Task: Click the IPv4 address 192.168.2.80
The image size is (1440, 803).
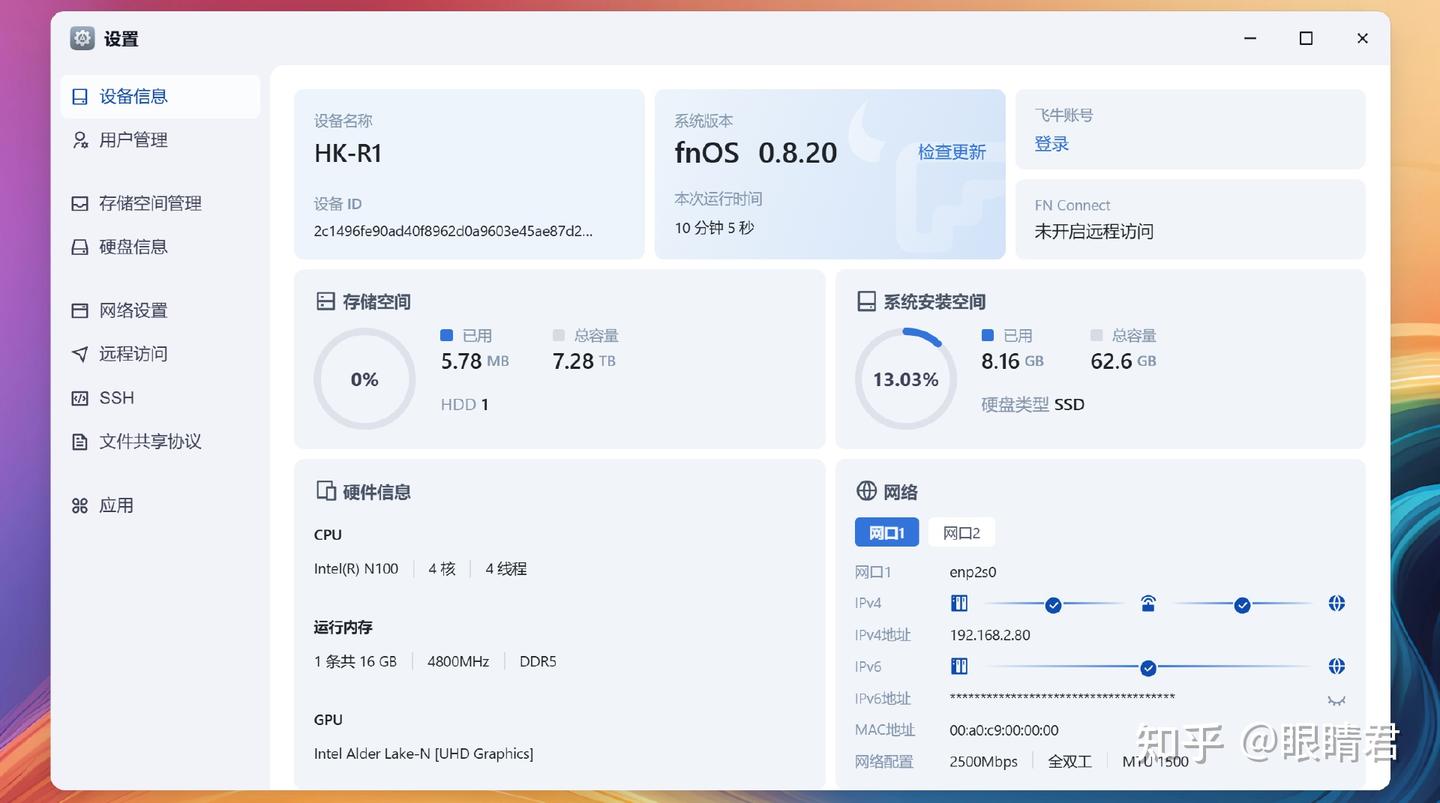Action: (991, 634)
